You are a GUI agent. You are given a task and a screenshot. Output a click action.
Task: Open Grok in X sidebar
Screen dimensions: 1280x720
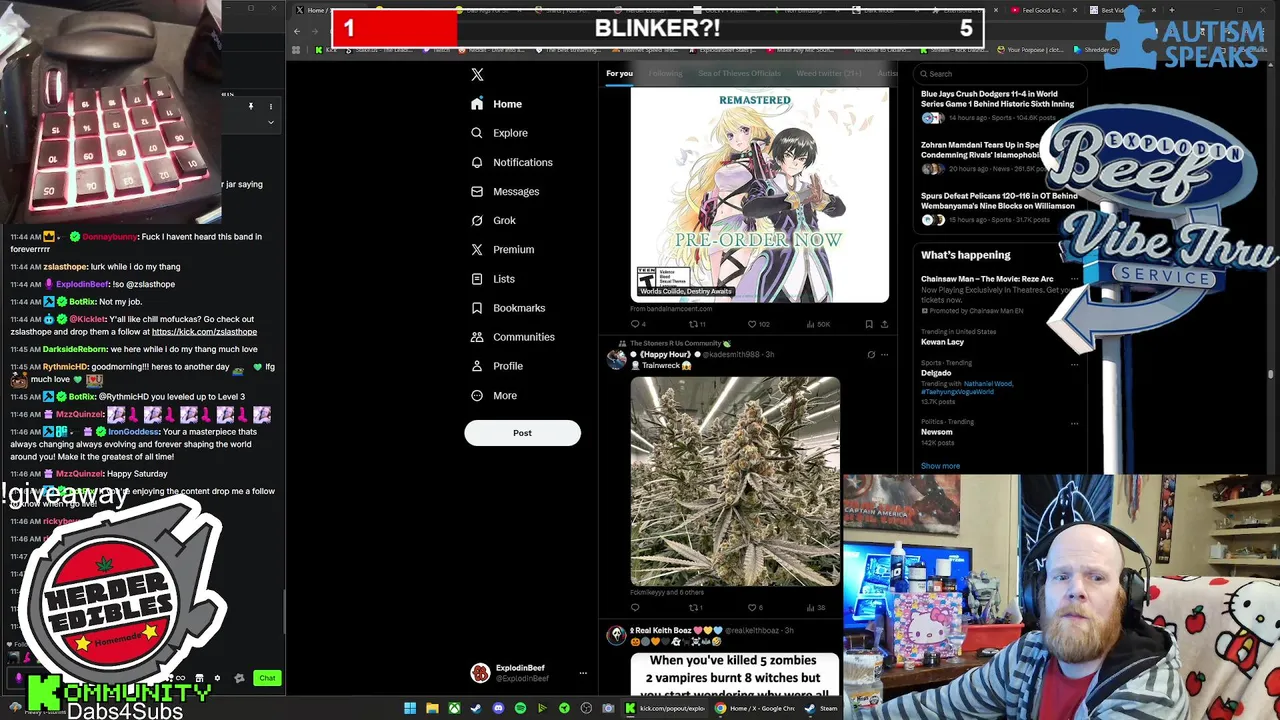pyautogui.click(x=493, y=220)
